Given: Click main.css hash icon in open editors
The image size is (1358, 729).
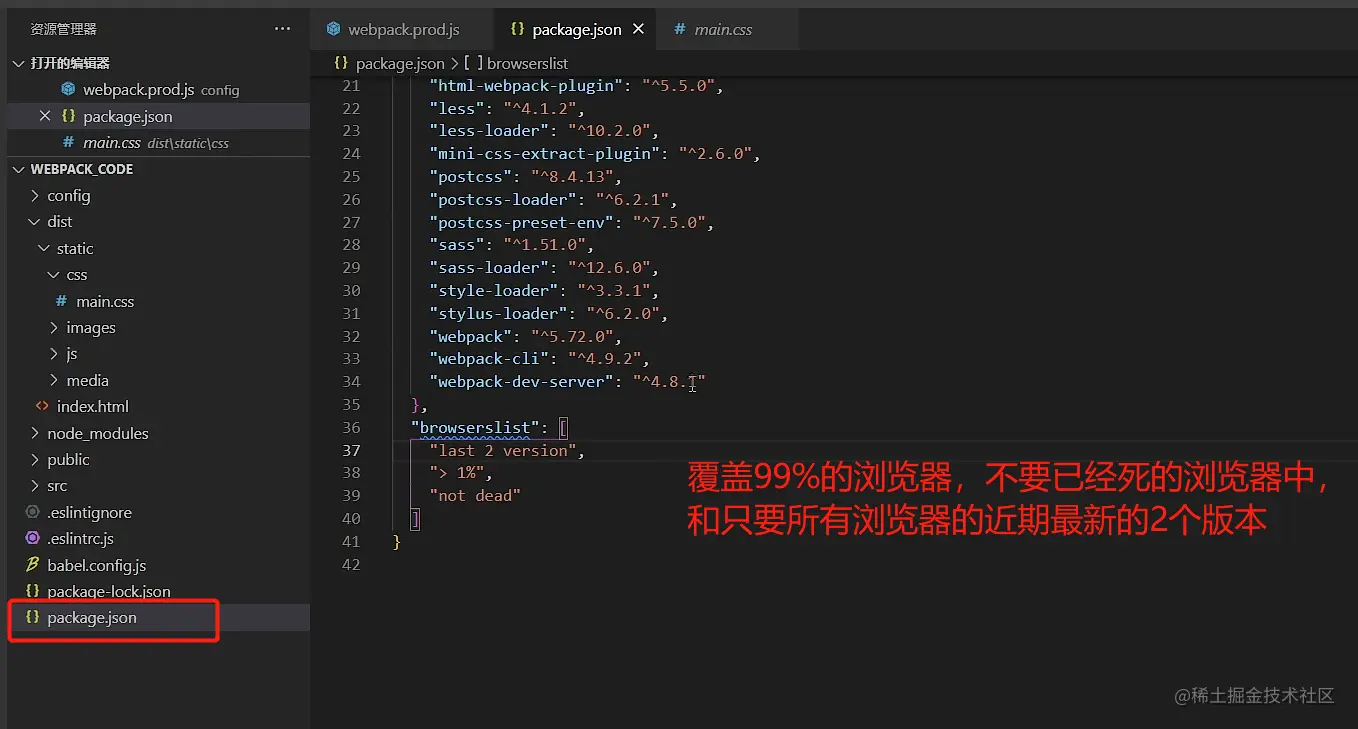Looking at the screenshot, I should (68, 142).
